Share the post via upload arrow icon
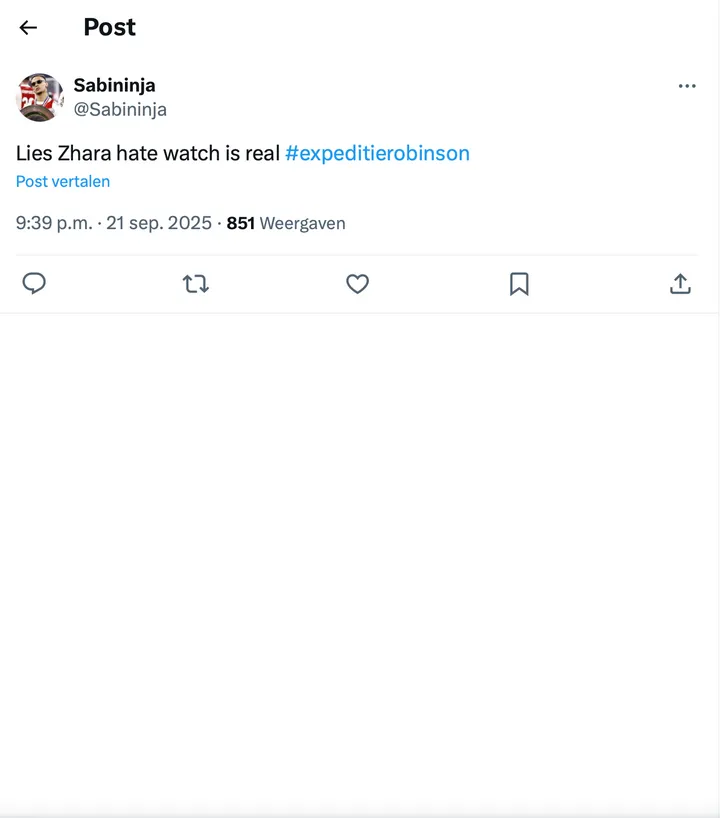Screen dimensions: 720x818 click(x=680, y=284)
